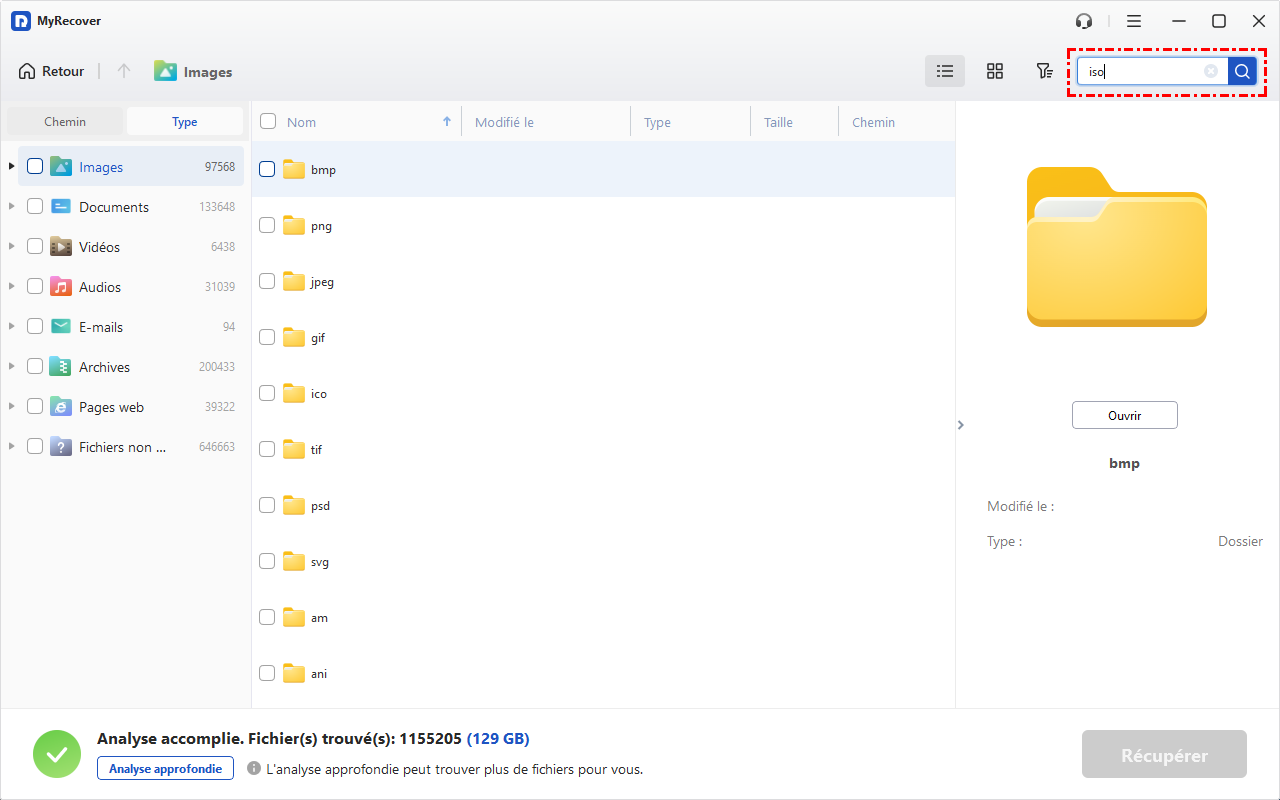The image size is (1280, 800).
Task: Expand the Archives category arrow
Action: [12, 366]
